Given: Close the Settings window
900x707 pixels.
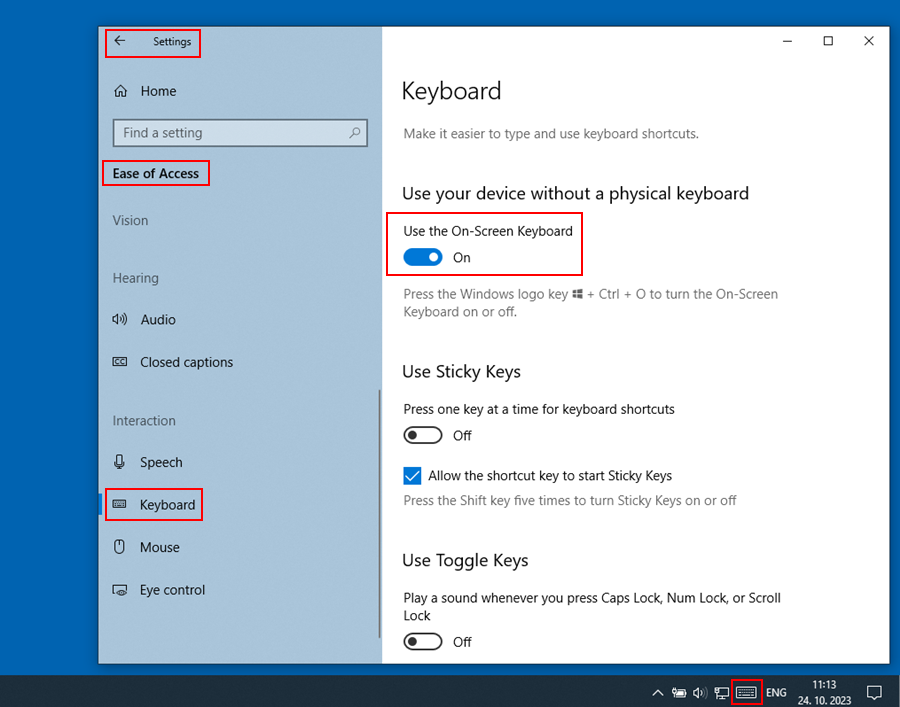Looking at the screenshot, I should point(869,41).
